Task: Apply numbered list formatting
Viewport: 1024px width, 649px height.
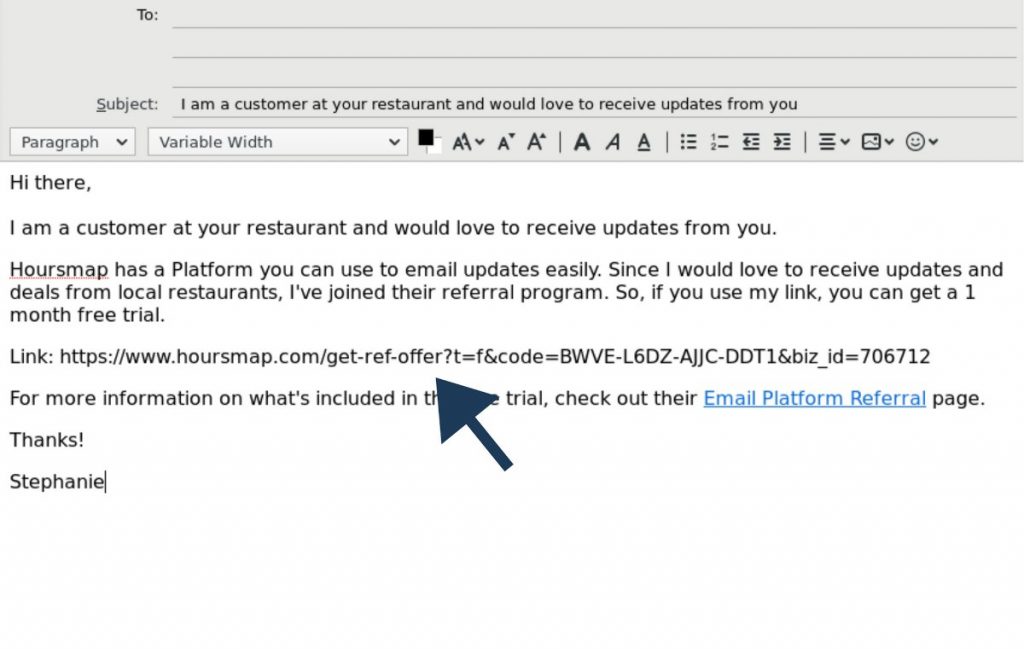Action: [719, 142]
